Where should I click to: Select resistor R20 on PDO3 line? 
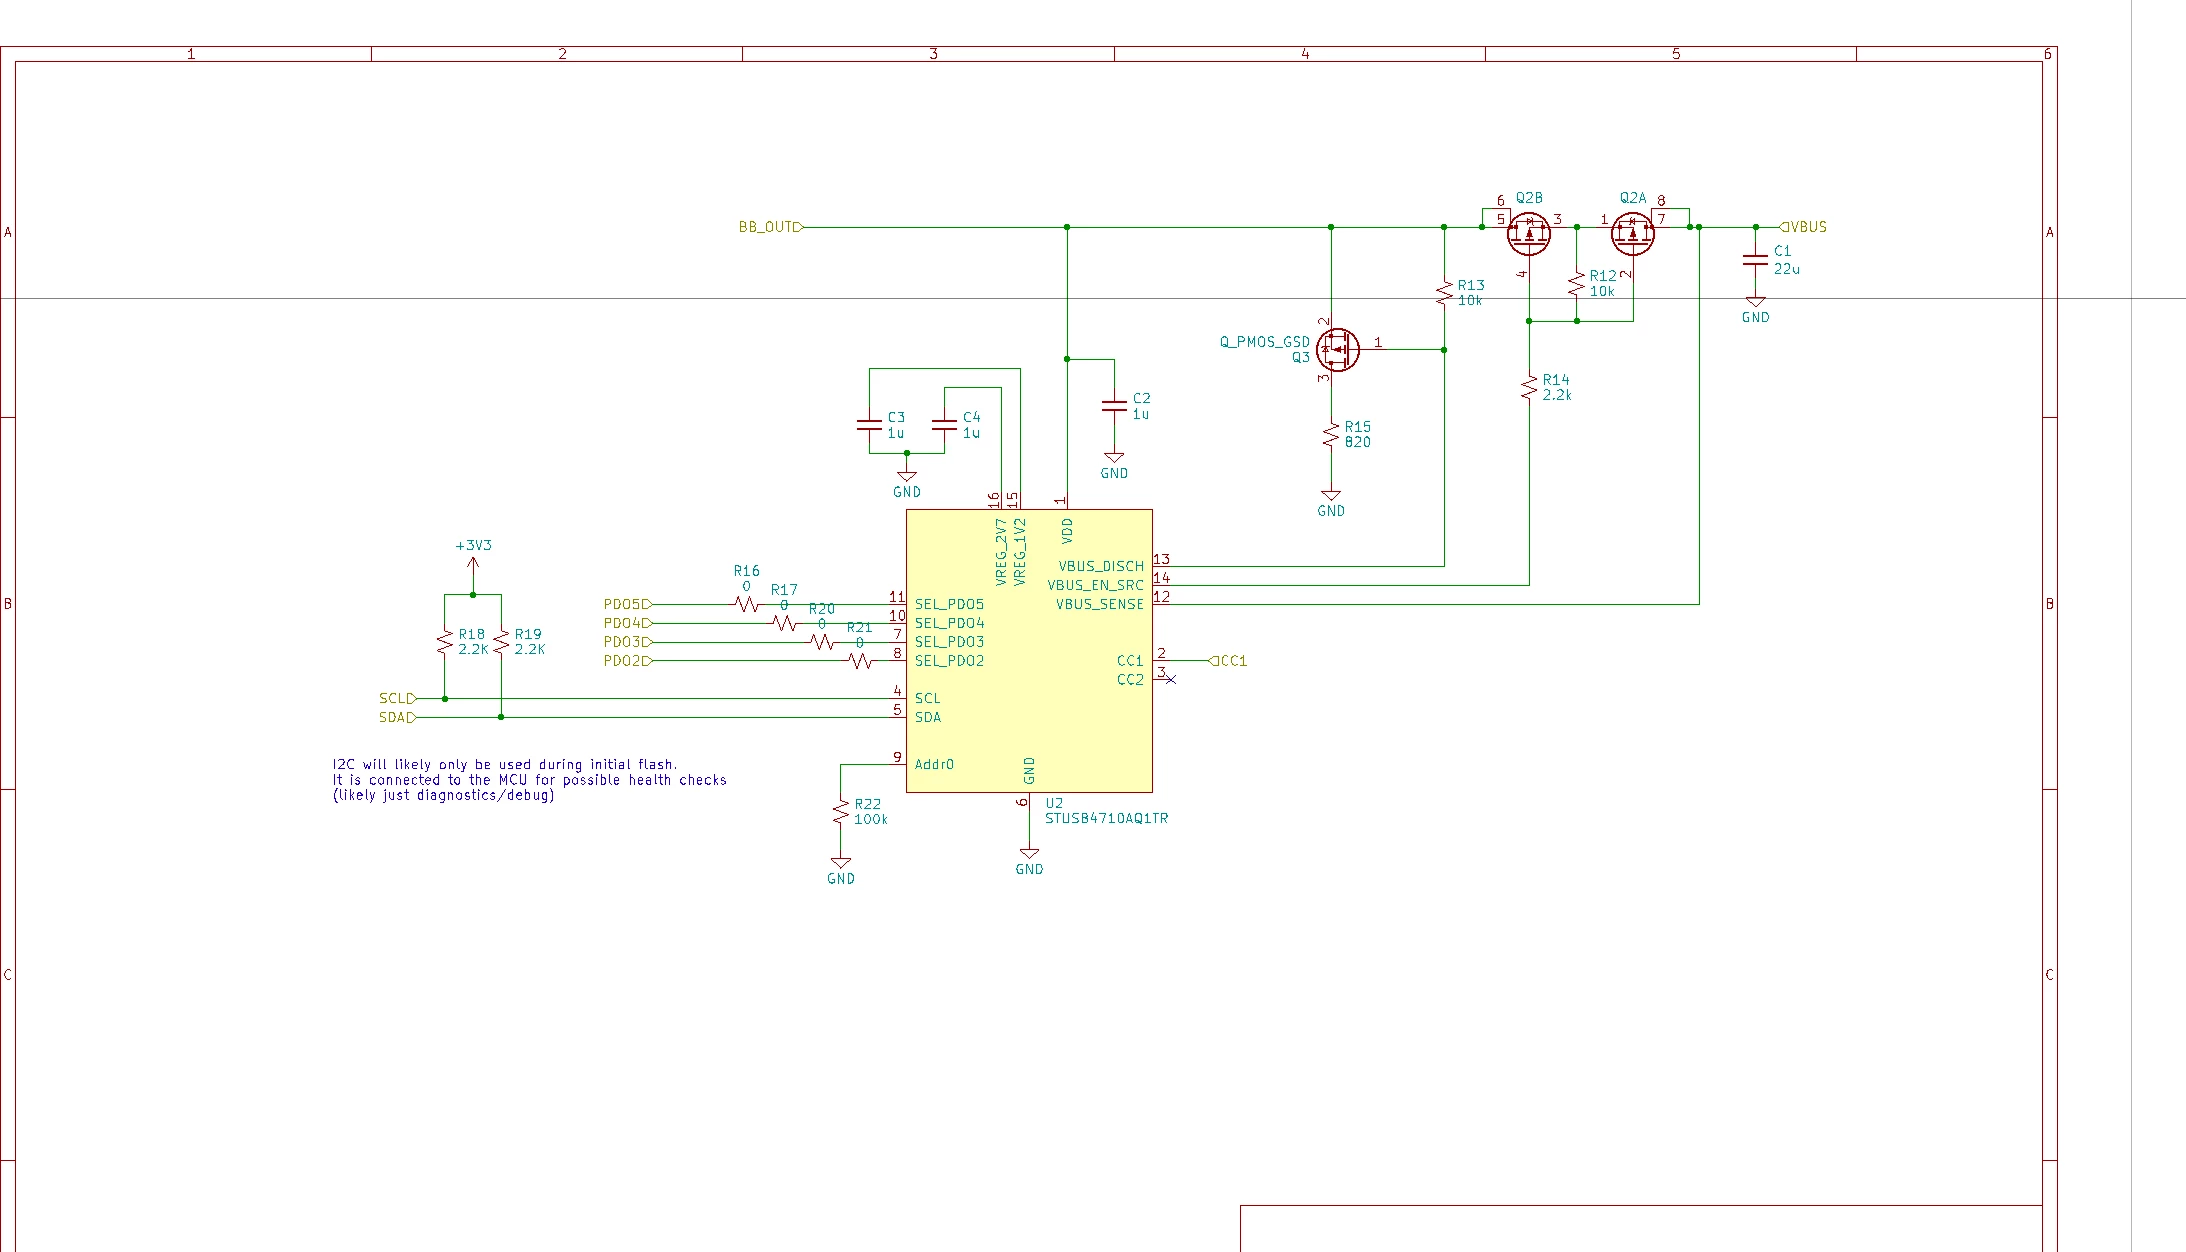tap(822, 642)
